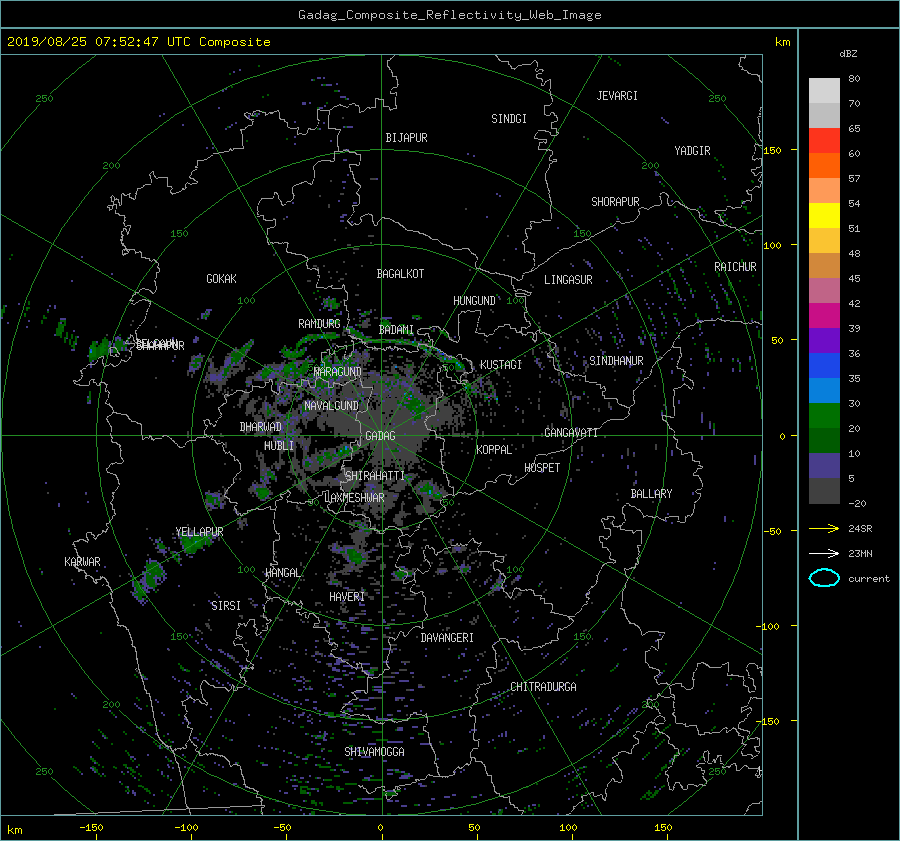Image resolution: width=900 pixels, height=841 pixels.
Task: Click the GOKAK city label
Action: tap(221, 278)
